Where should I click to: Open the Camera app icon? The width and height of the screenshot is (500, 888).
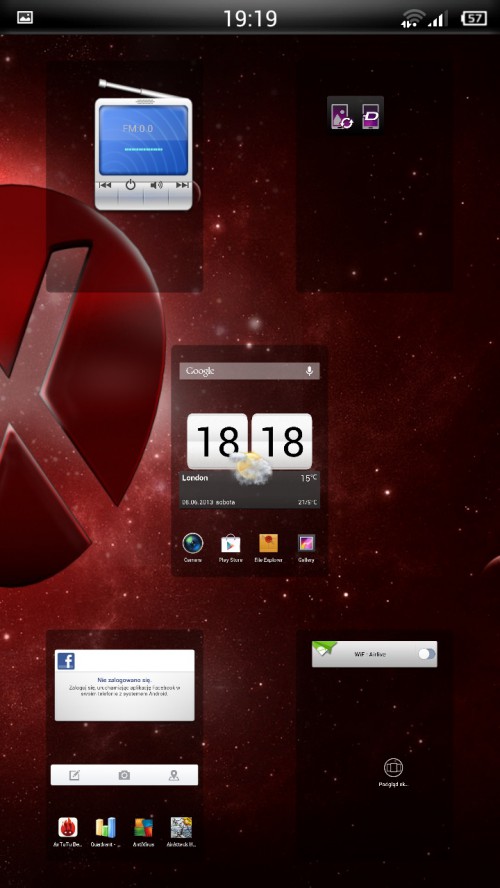pos(193,544)
